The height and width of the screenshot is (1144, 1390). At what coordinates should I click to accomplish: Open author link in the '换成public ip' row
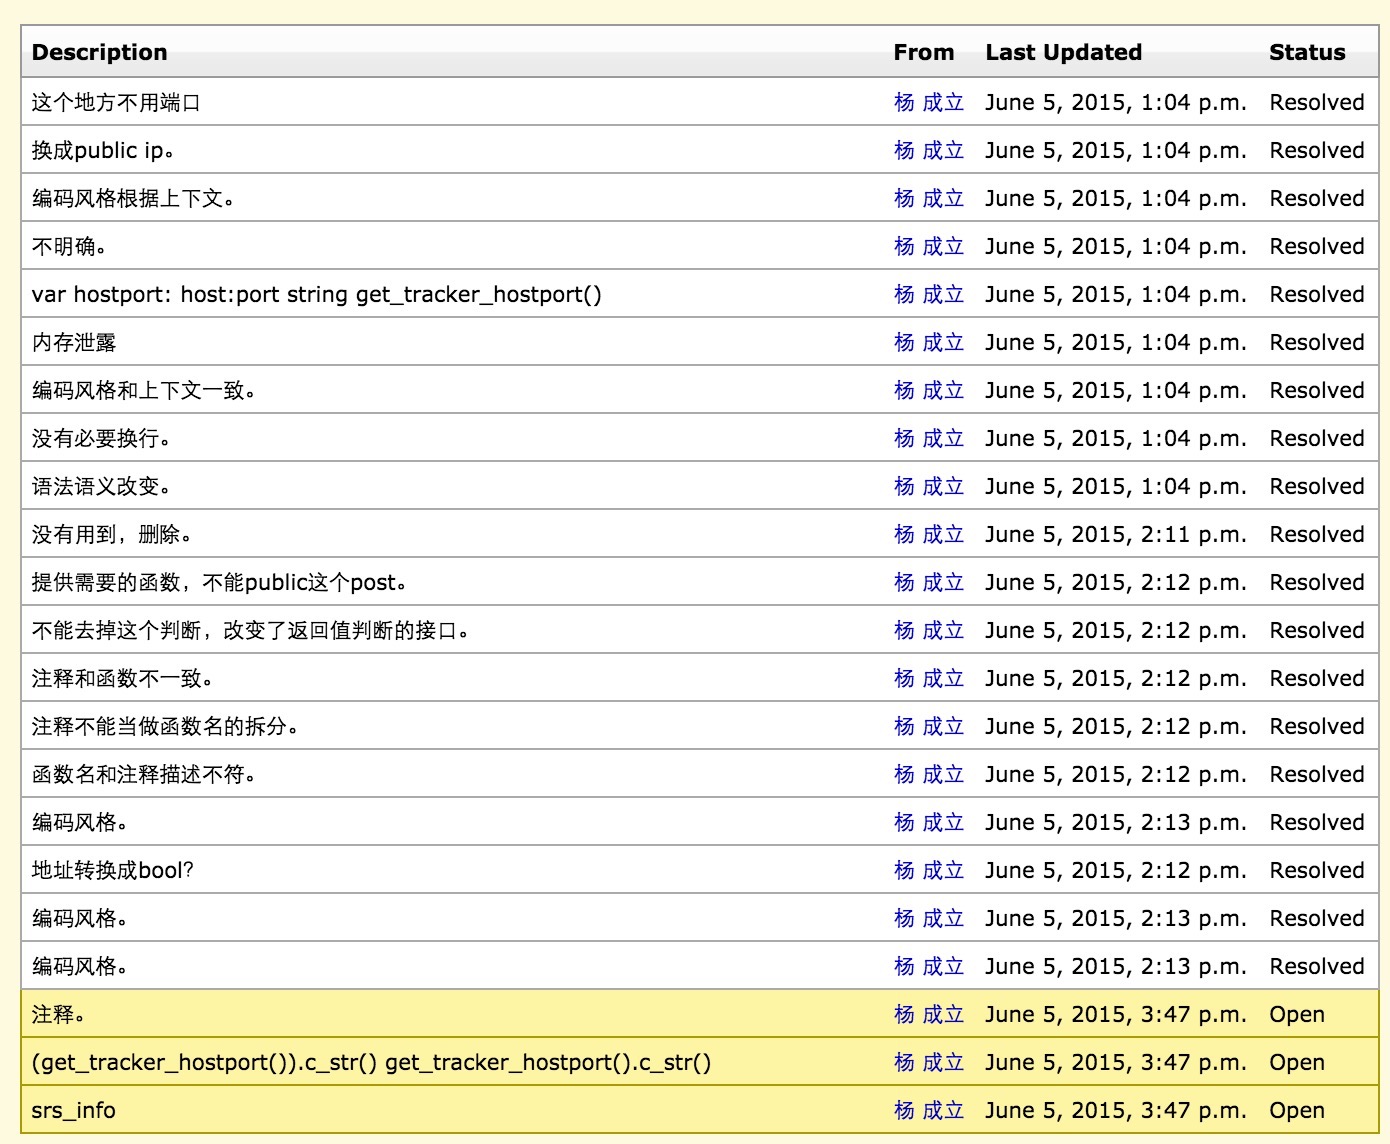point(928,151)
